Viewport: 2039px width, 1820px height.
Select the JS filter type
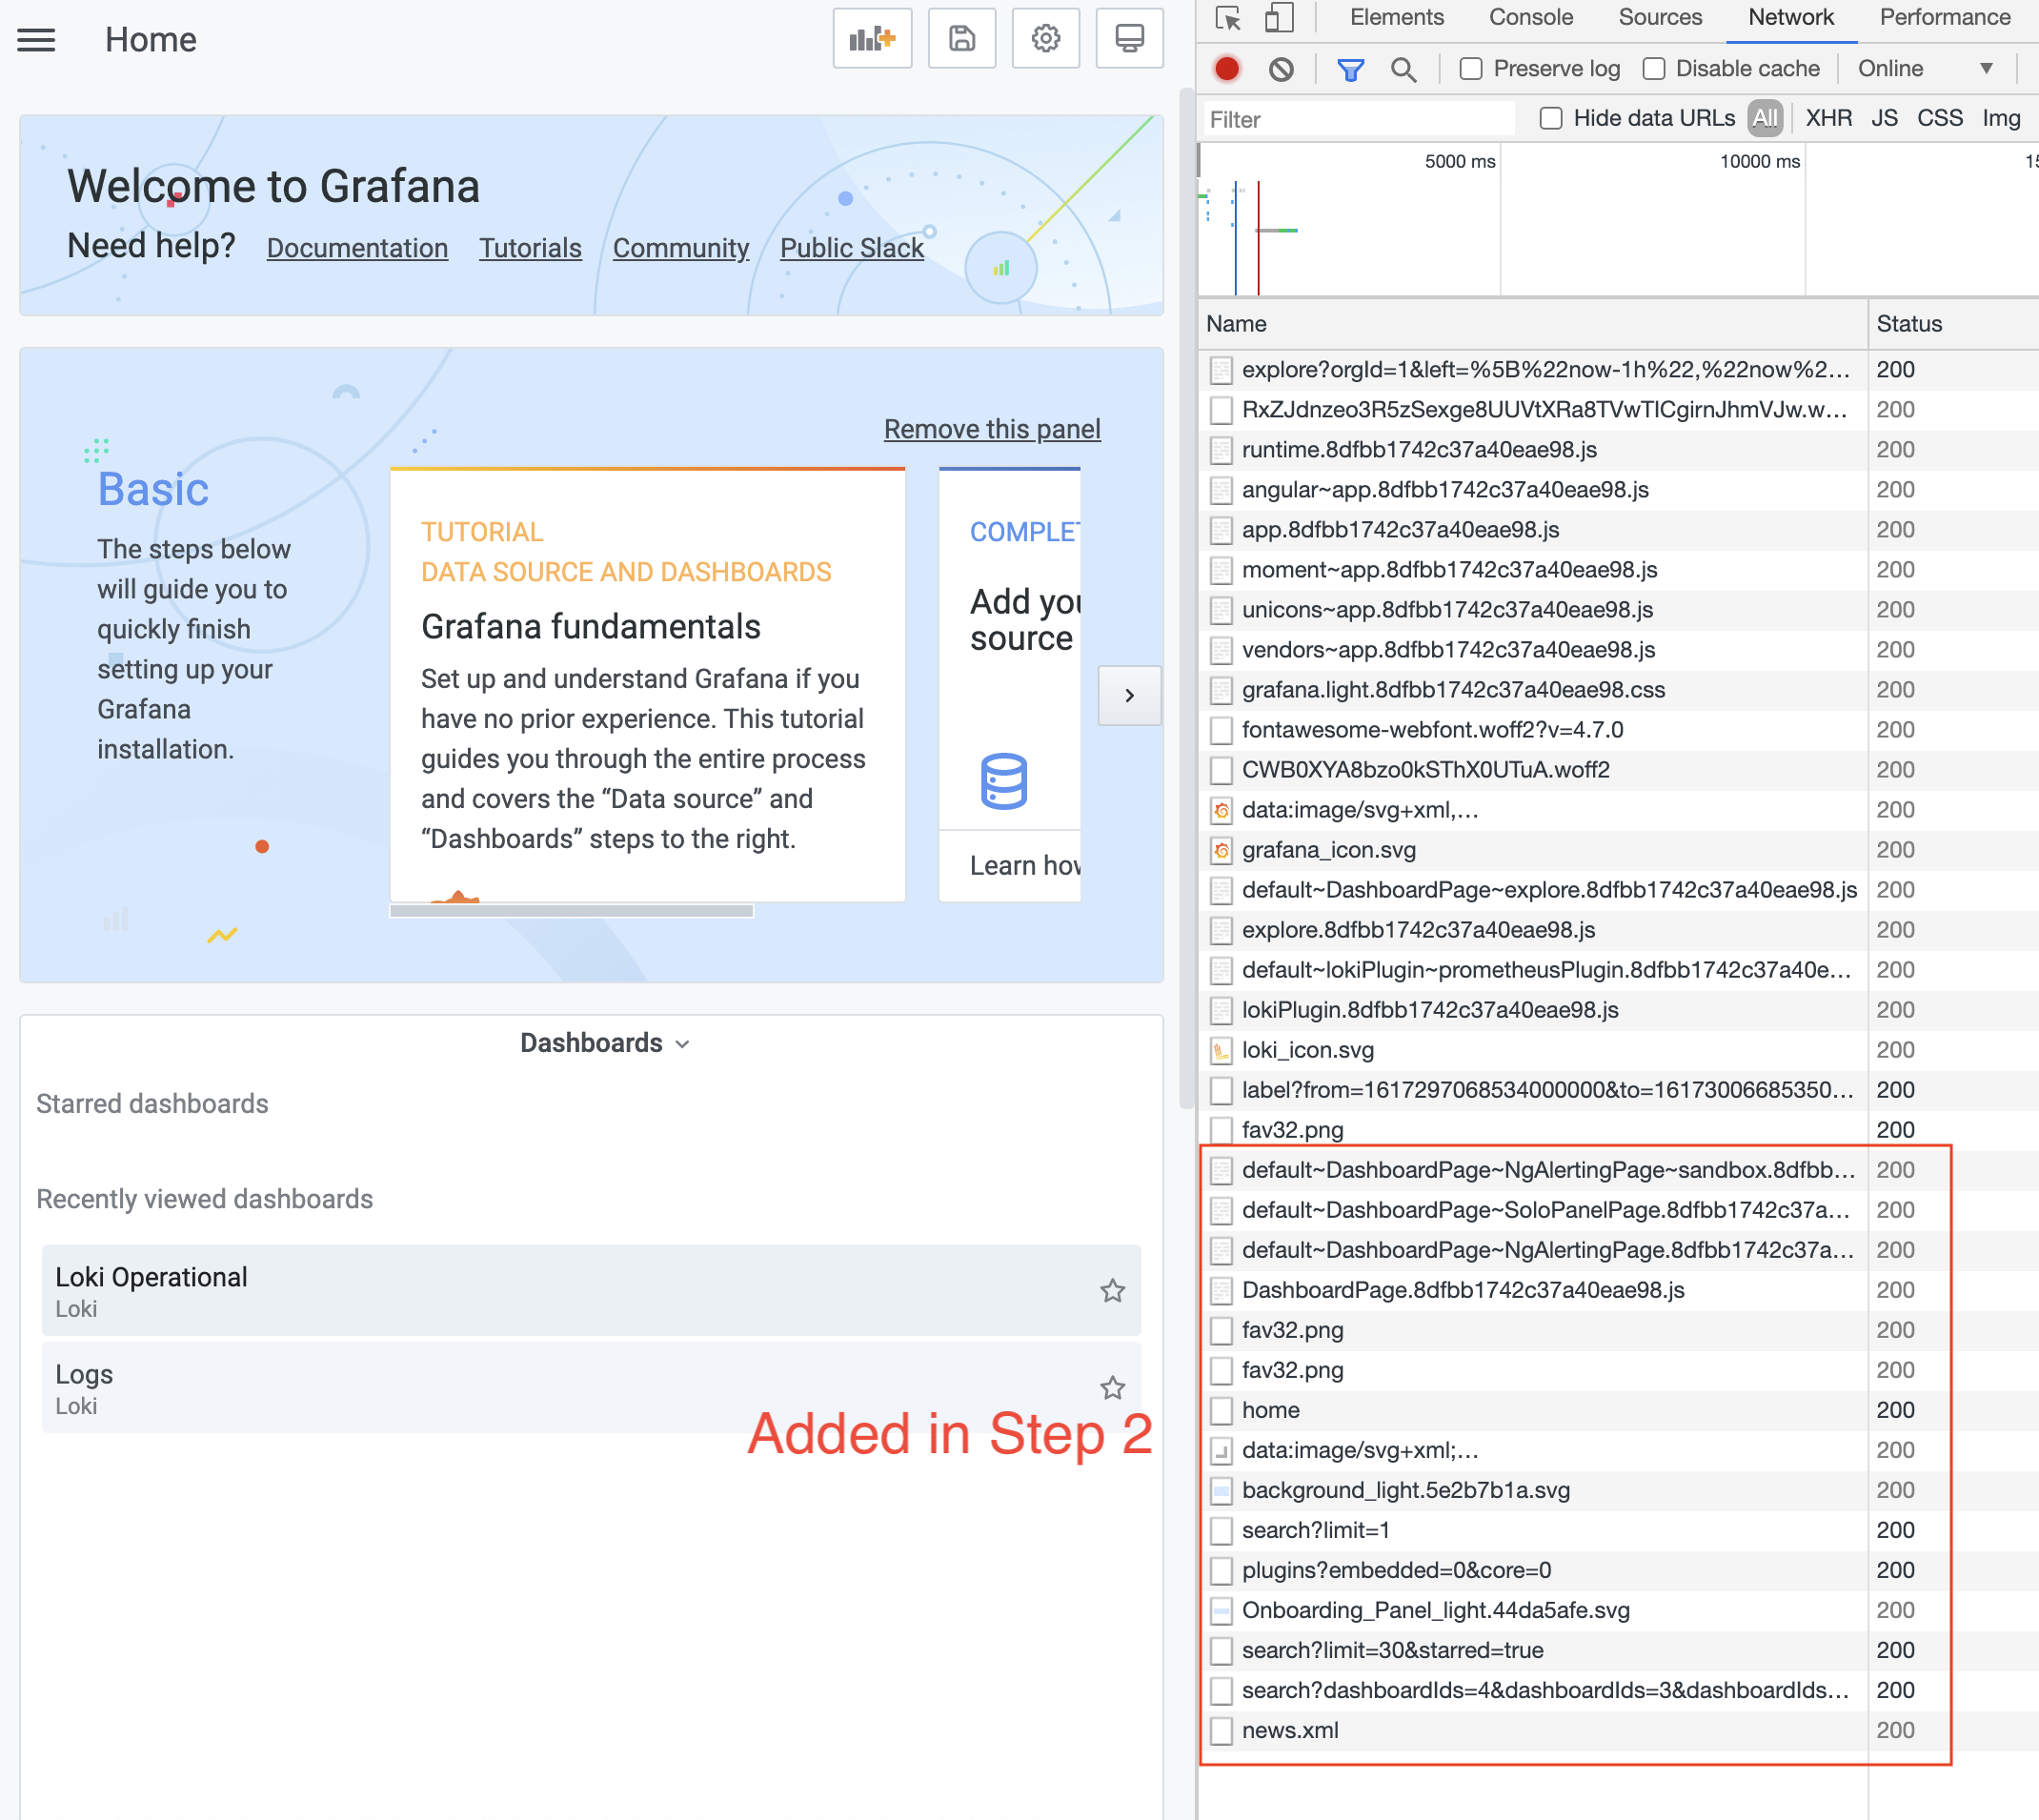[1884, 118]
